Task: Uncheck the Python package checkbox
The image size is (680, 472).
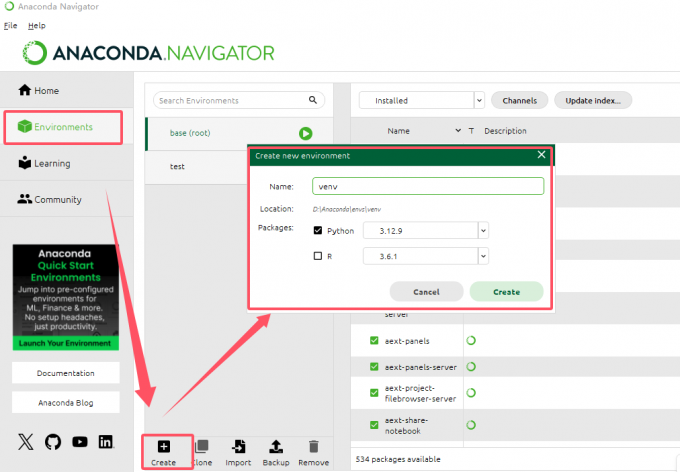Action: click(x=318, y=230)
